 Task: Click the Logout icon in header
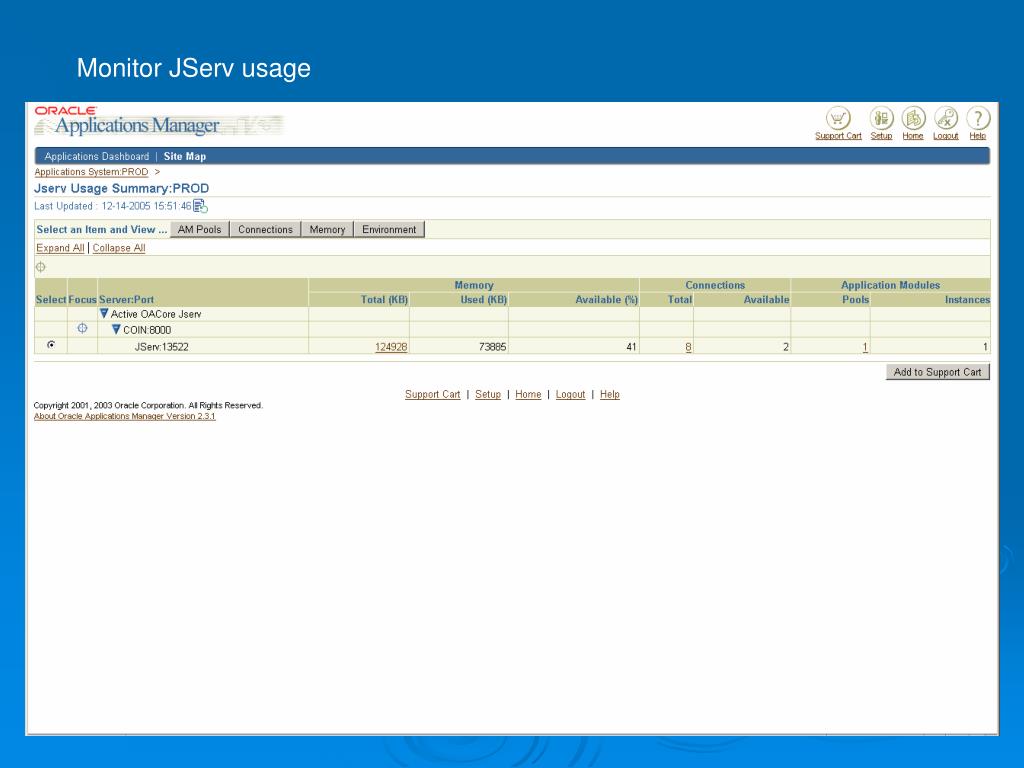click(946, 119)
